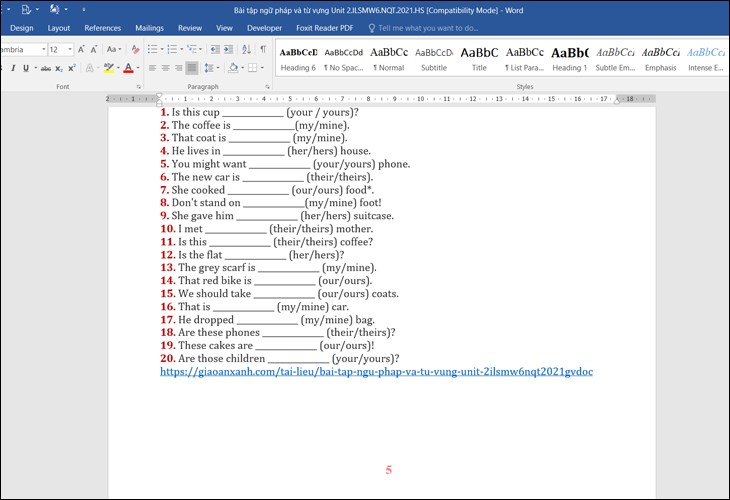The height and width of the screenshot is (500, 730).
Task: Sort the selected text alphabetically
Action: [247, 49]
